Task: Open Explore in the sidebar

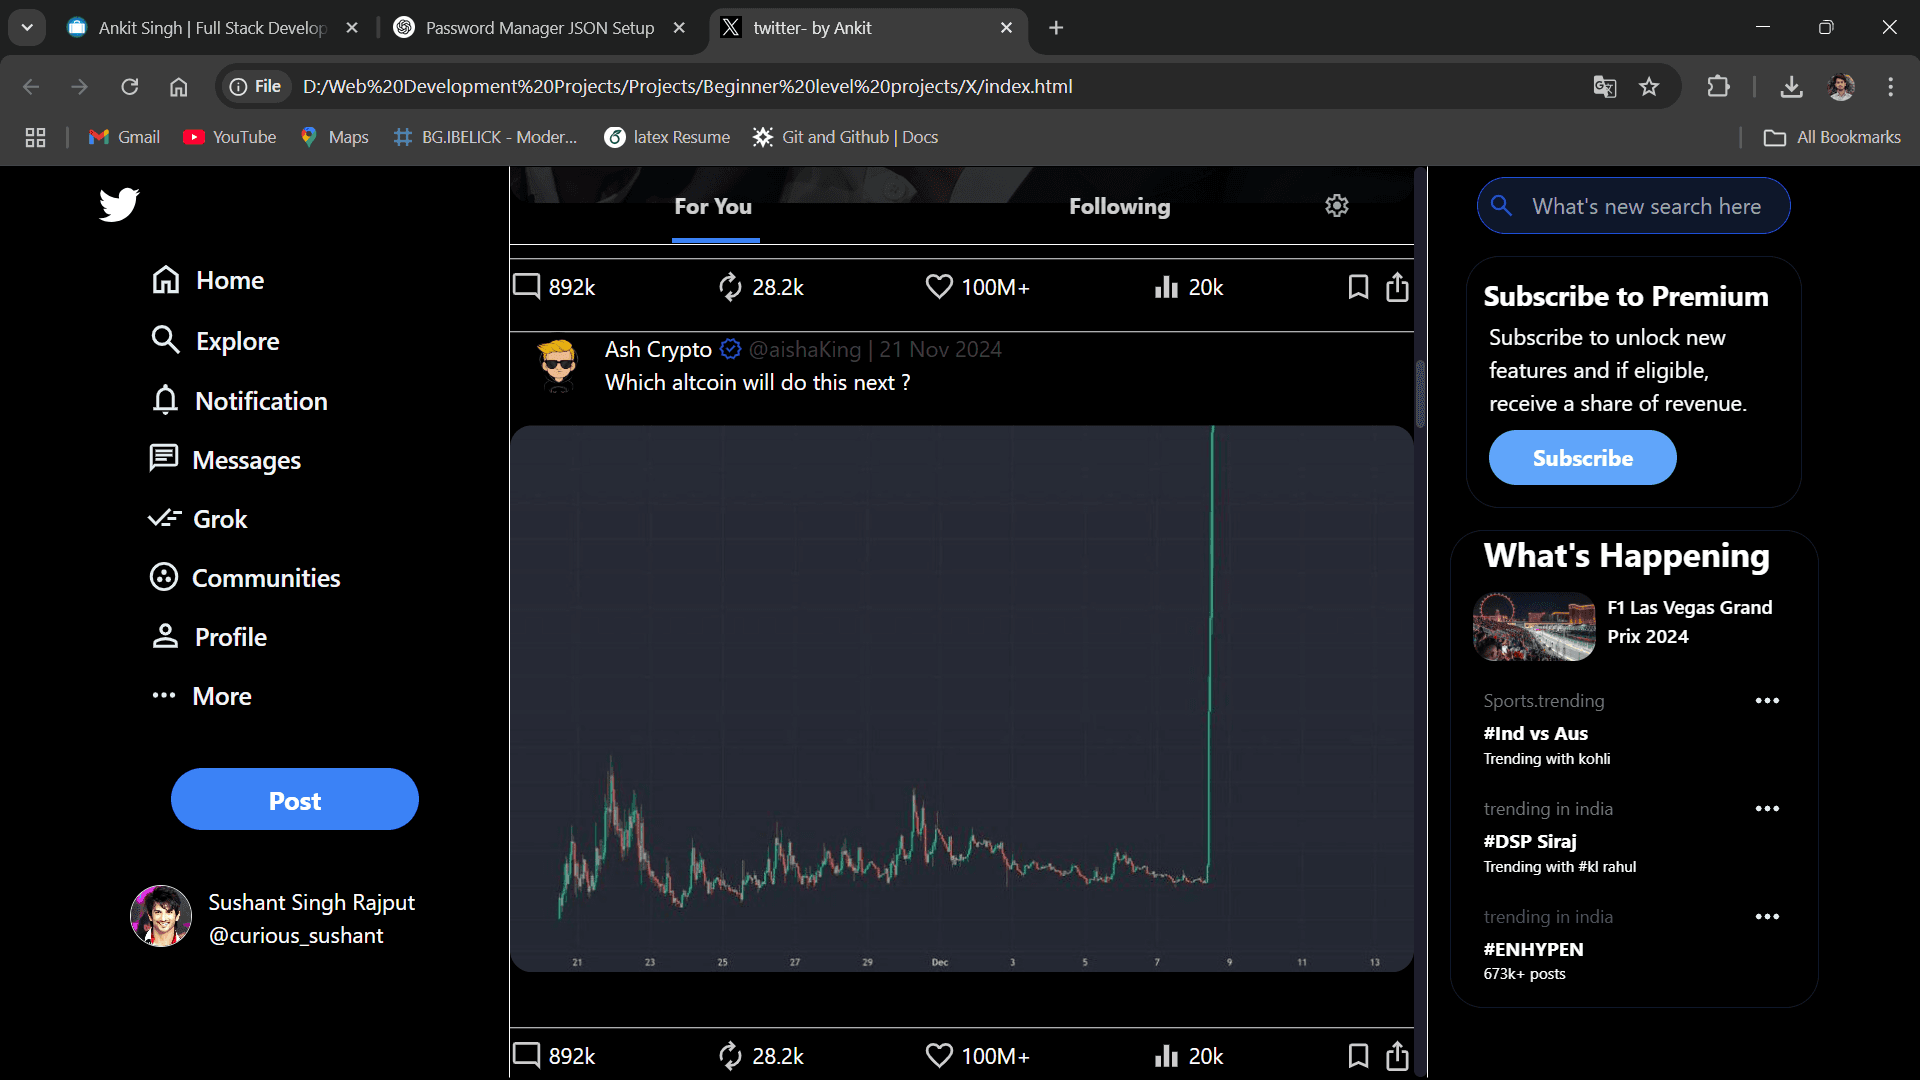Action: (215, 341)
